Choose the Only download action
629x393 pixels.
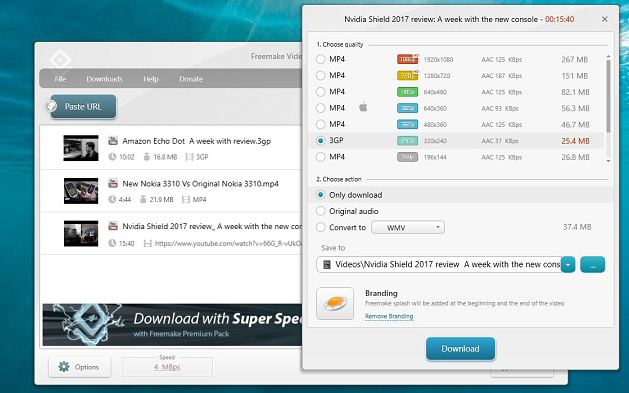point(321,195)
